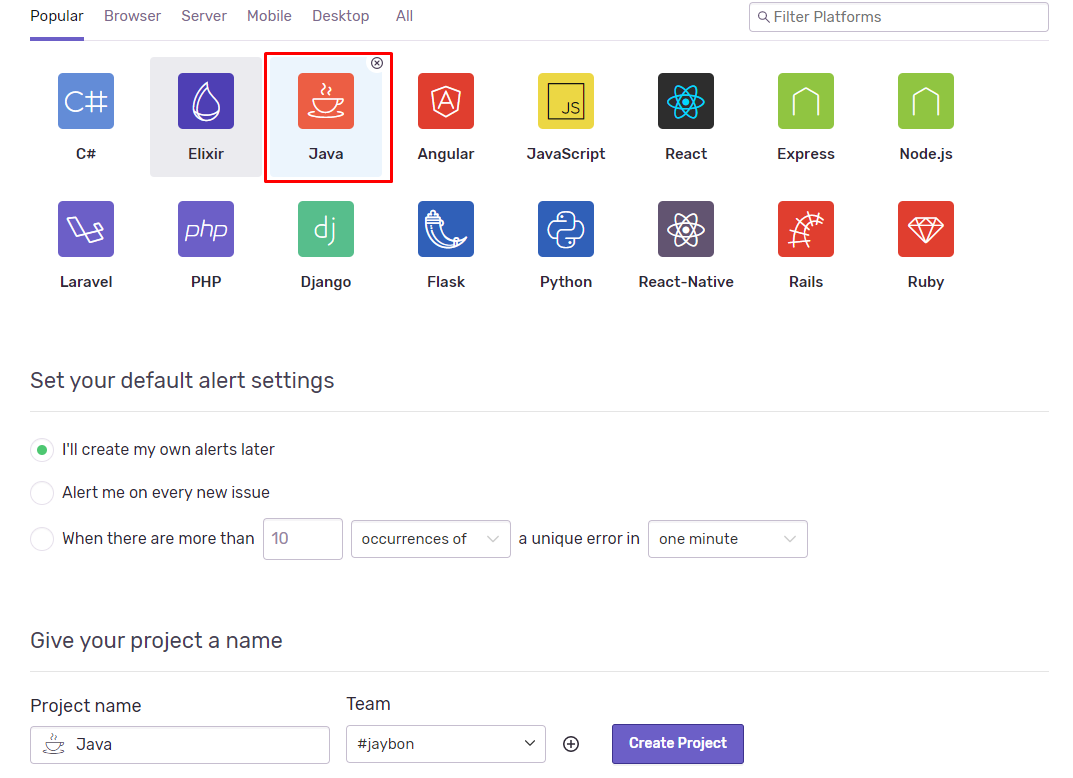Screen dimensions: 1073x778
Task: Select the Java platform tile
Action: click(x=326, y=117)
